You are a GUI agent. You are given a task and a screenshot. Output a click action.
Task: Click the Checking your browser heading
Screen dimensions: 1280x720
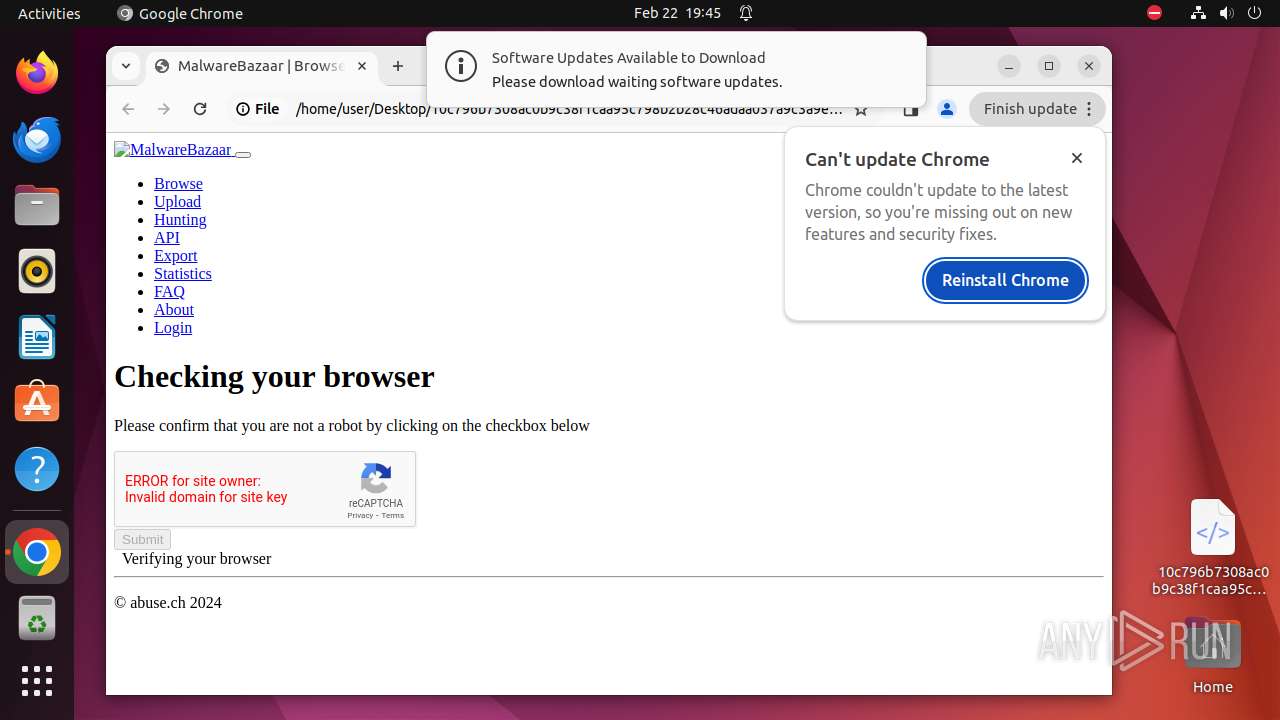pos(274,376)
